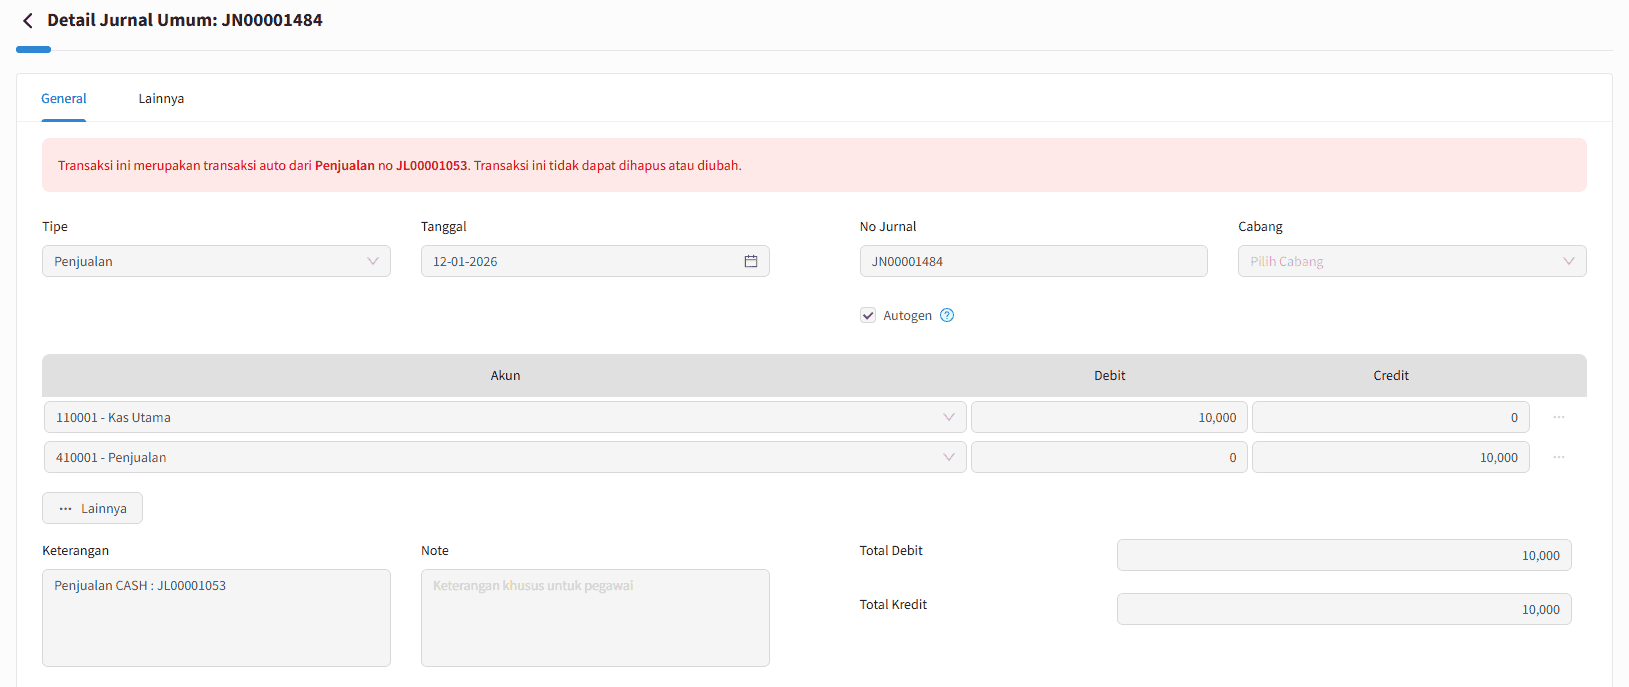Image resolution: width=1629 pixels, height=687 pixels.
Task: Click the Debit field for Kas Utama
Action: pos(1108,417)
